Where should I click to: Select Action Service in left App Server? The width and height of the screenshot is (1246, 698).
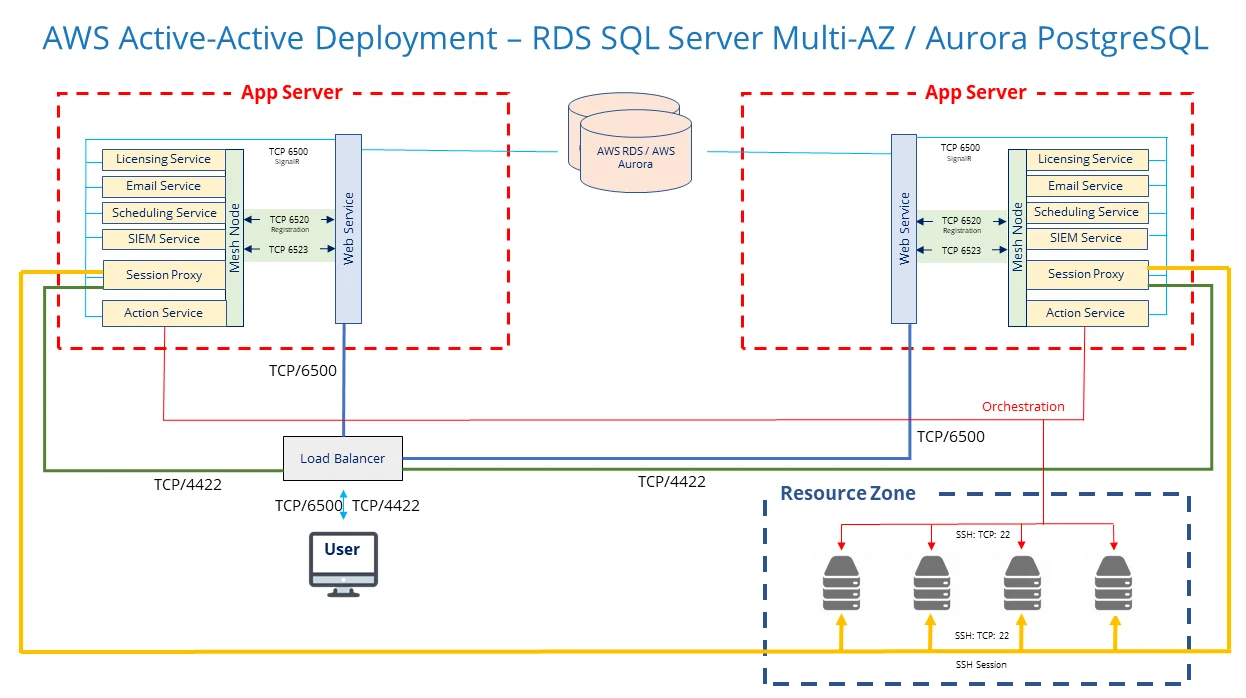coord(164,313)
